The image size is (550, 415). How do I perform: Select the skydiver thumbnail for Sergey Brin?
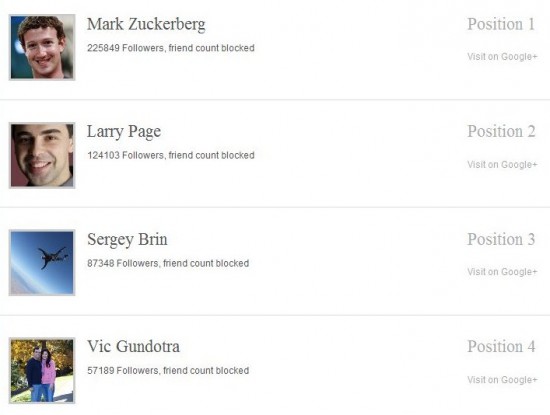click(x=42, y=263)
